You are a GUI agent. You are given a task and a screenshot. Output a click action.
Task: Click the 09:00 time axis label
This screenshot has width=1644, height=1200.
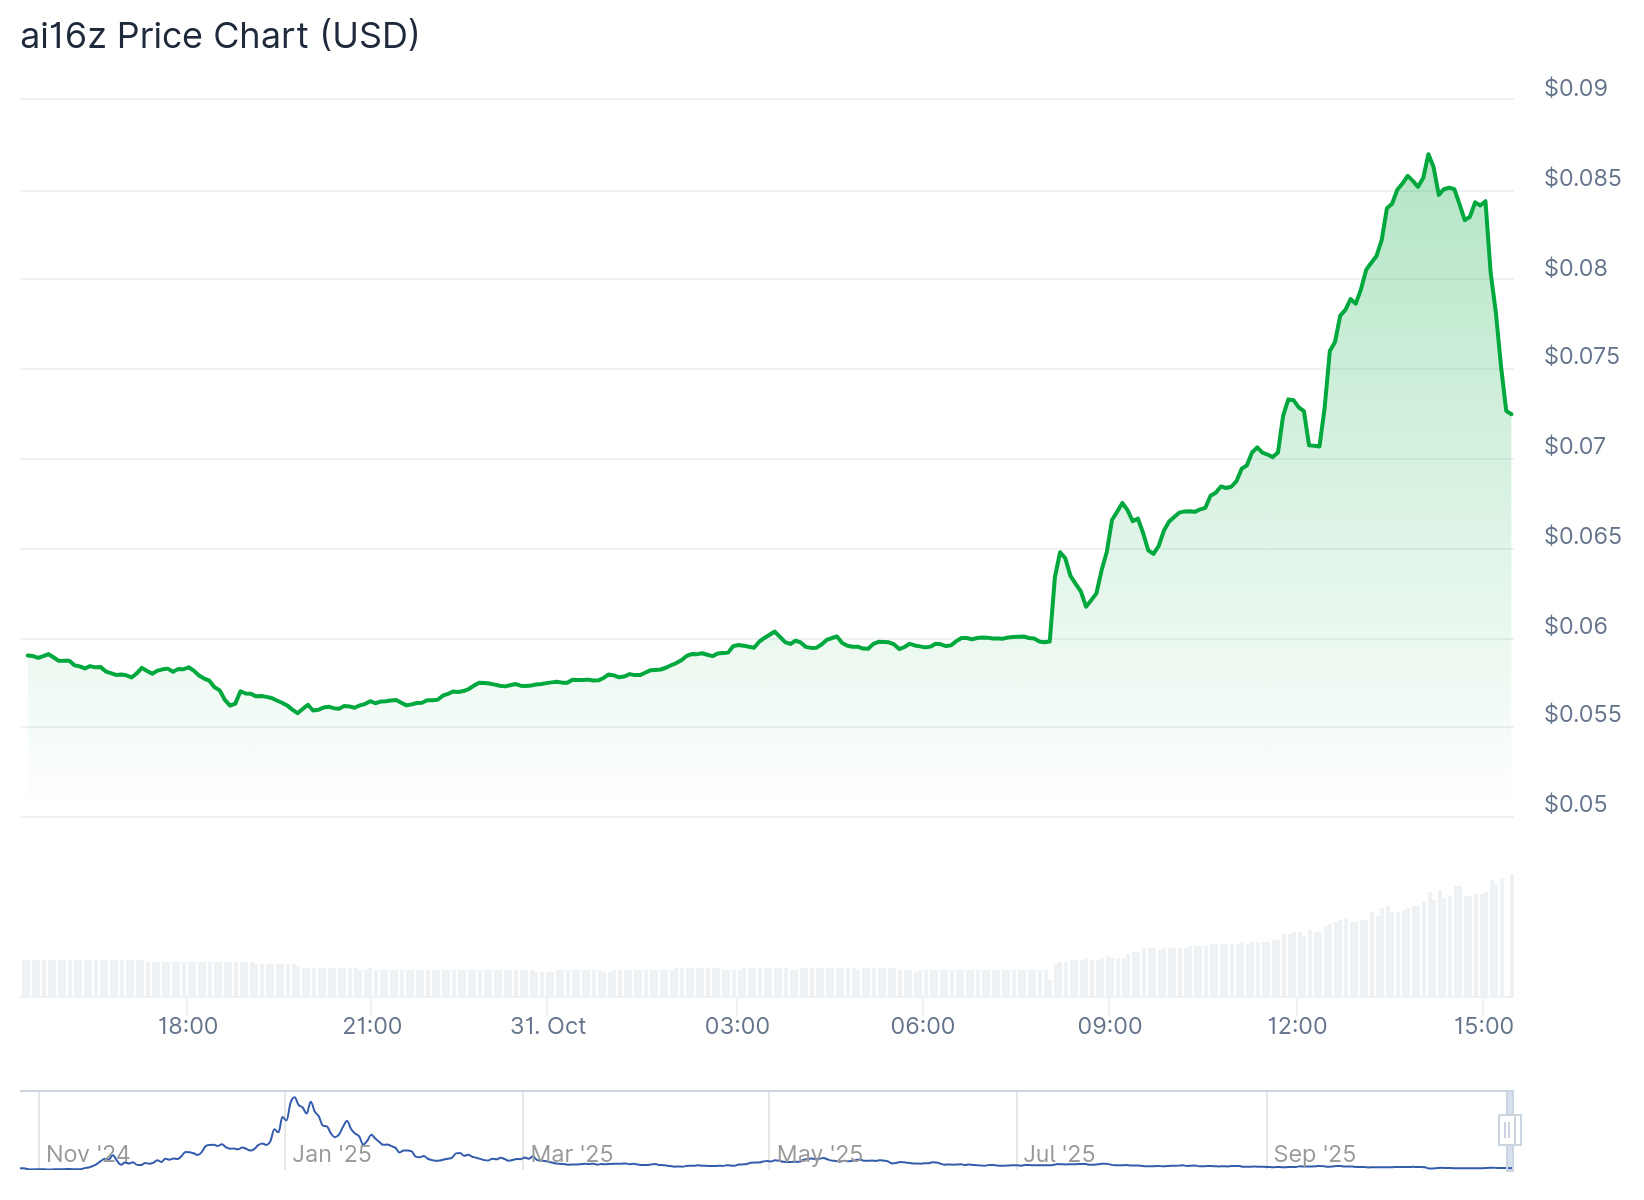(x=1109, y=1026)
